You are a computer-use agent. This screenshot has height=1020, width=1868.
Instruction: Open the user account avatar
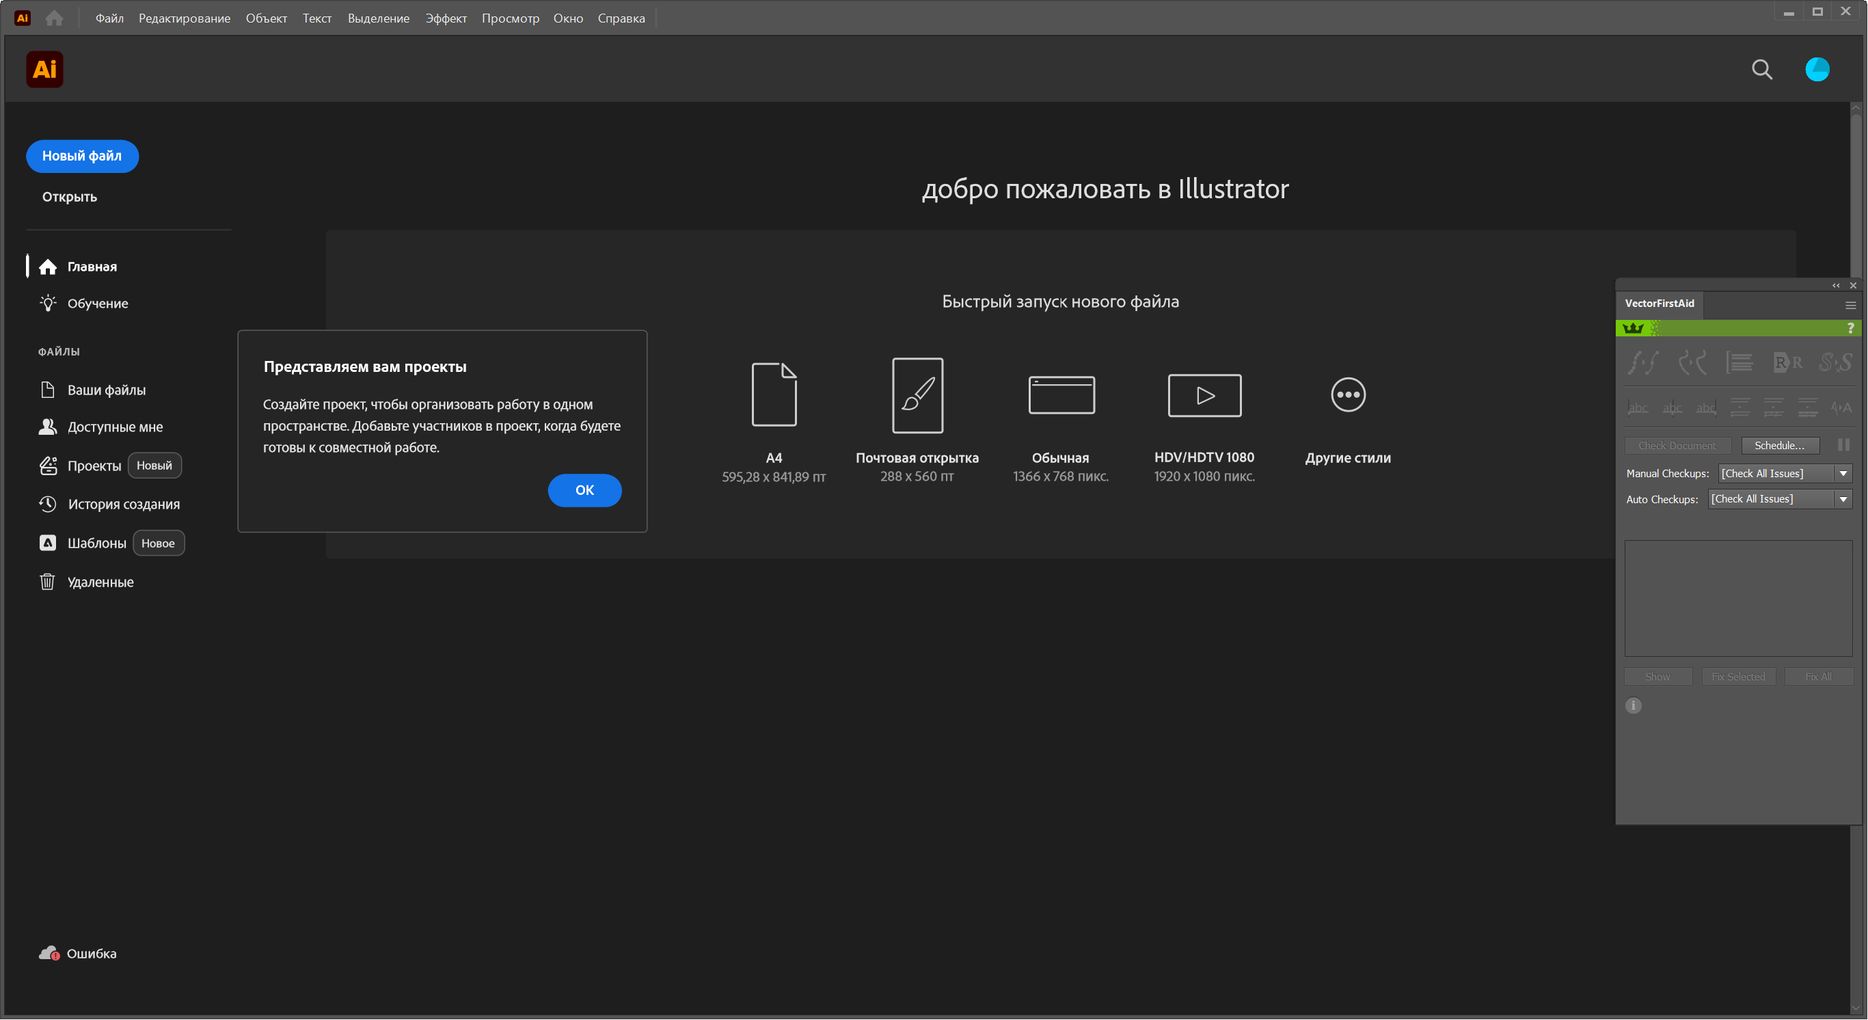coord(1817,69)
